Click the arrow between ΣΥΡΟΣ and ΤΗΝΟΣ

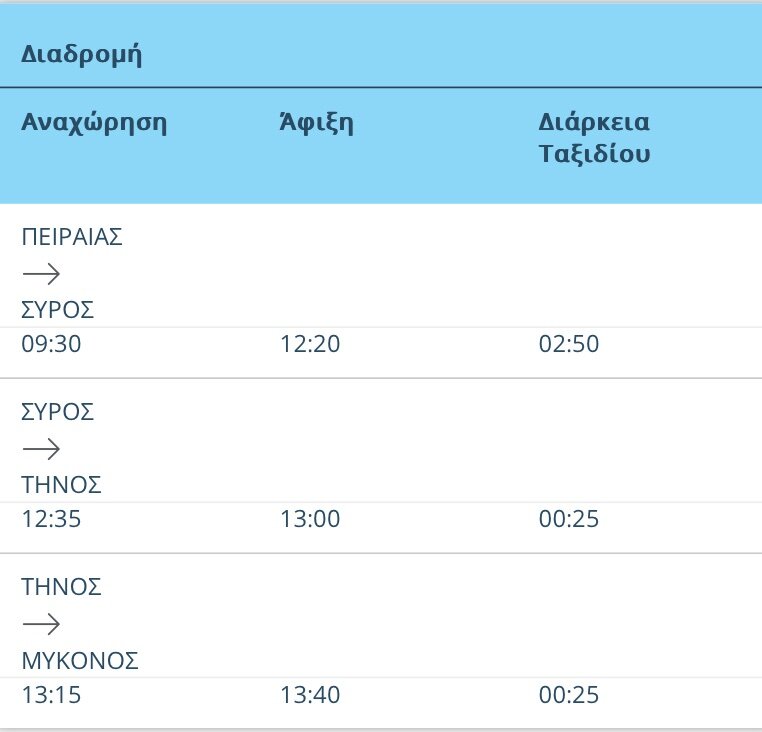tap(41, 448)
